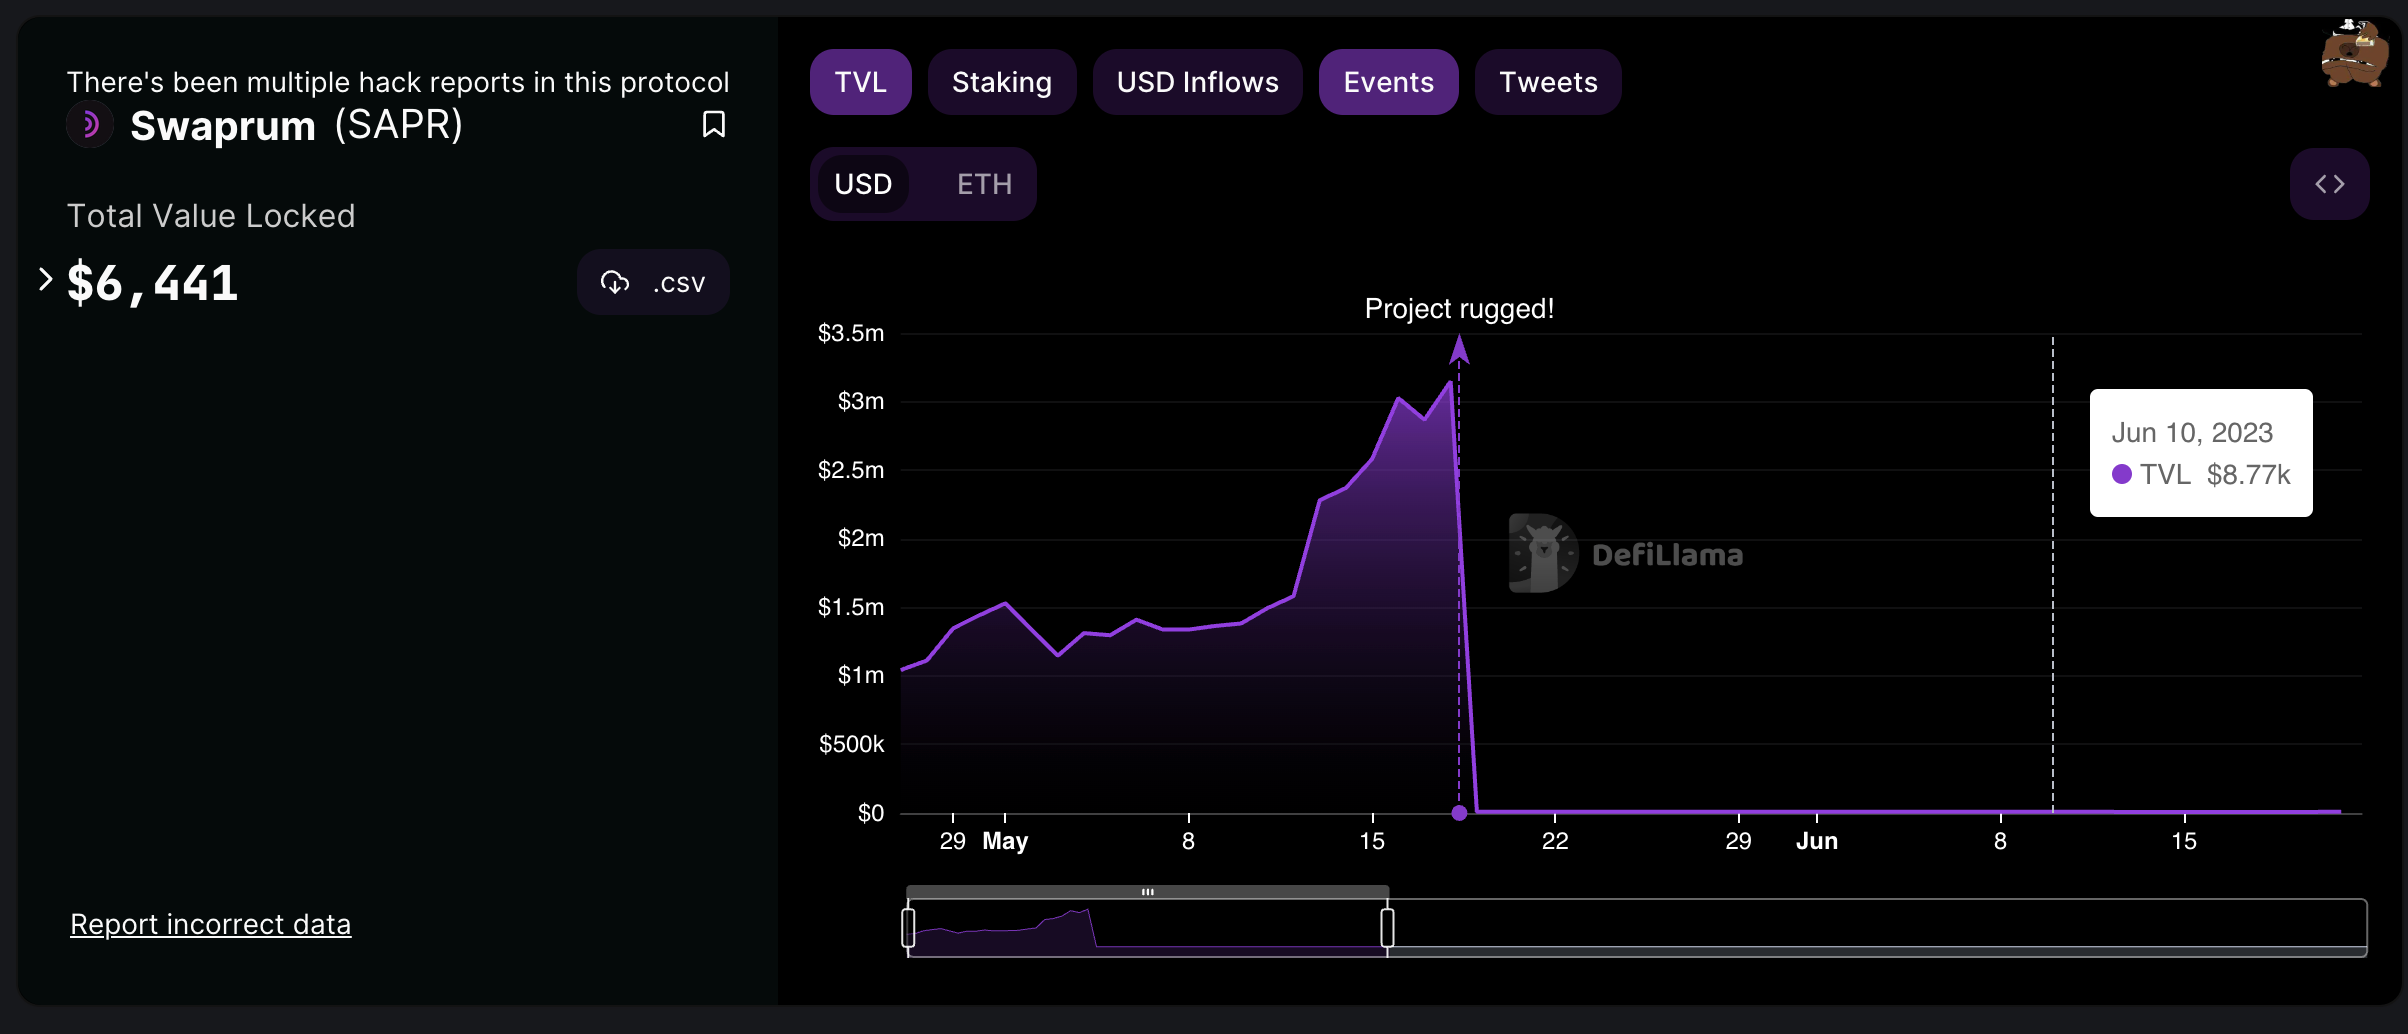Screen dimensions: 2408x1034
Task: Toggle the TVL chart series
Action: tap(860, 82)
